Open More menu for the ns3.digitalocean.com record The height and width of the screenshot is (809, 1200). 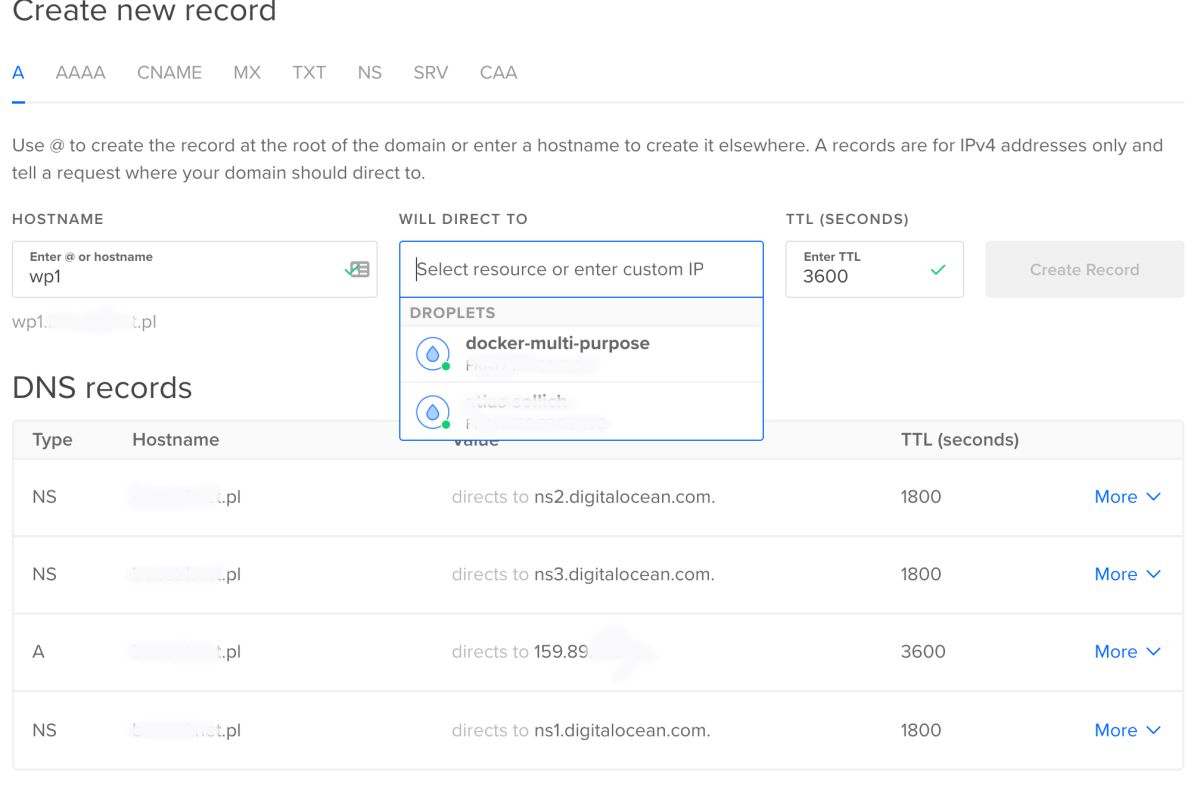[x=1127, y=574]
